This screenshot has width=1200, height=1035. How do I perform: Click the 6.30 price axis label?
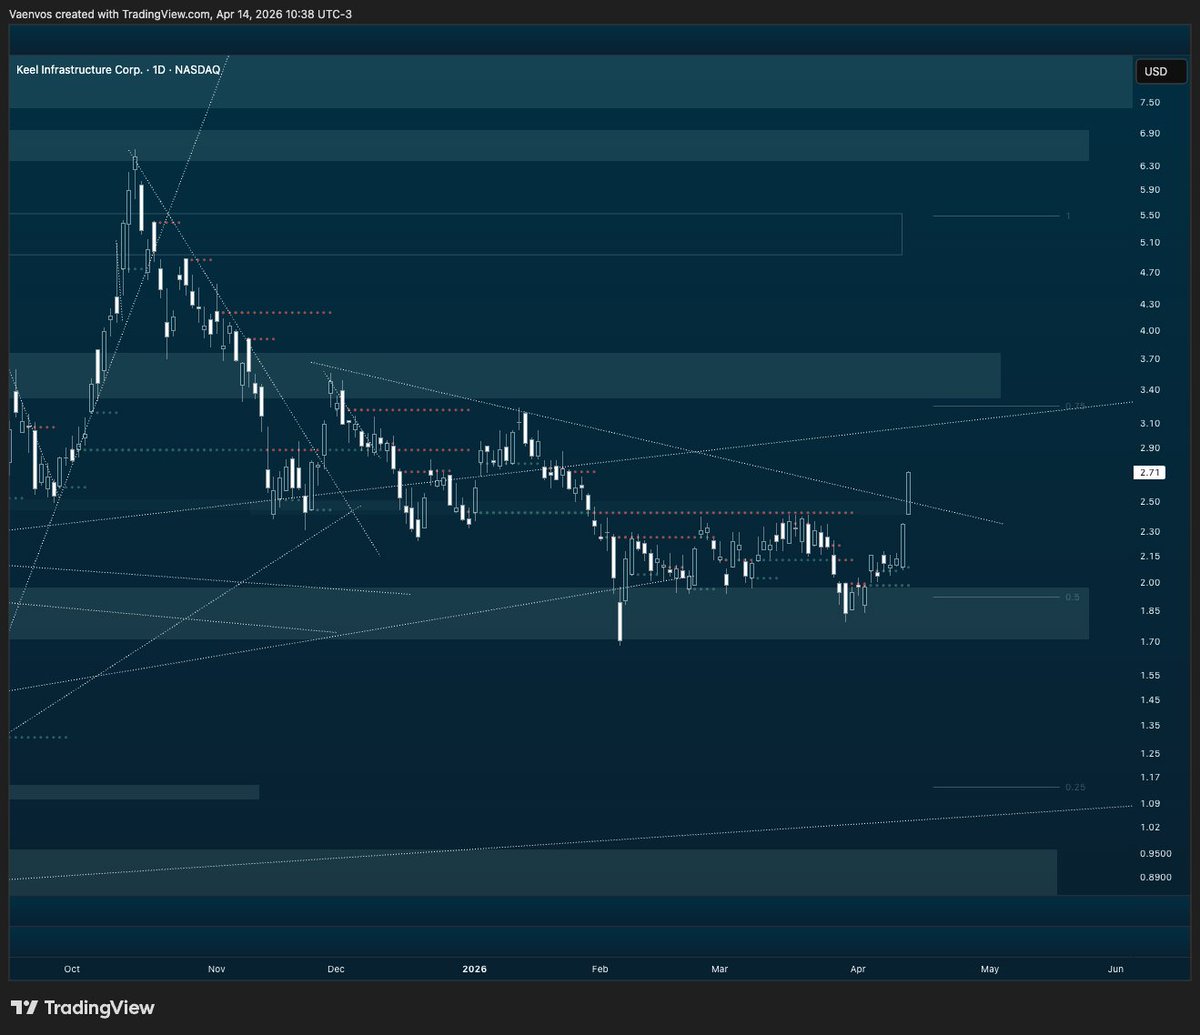1149,166
